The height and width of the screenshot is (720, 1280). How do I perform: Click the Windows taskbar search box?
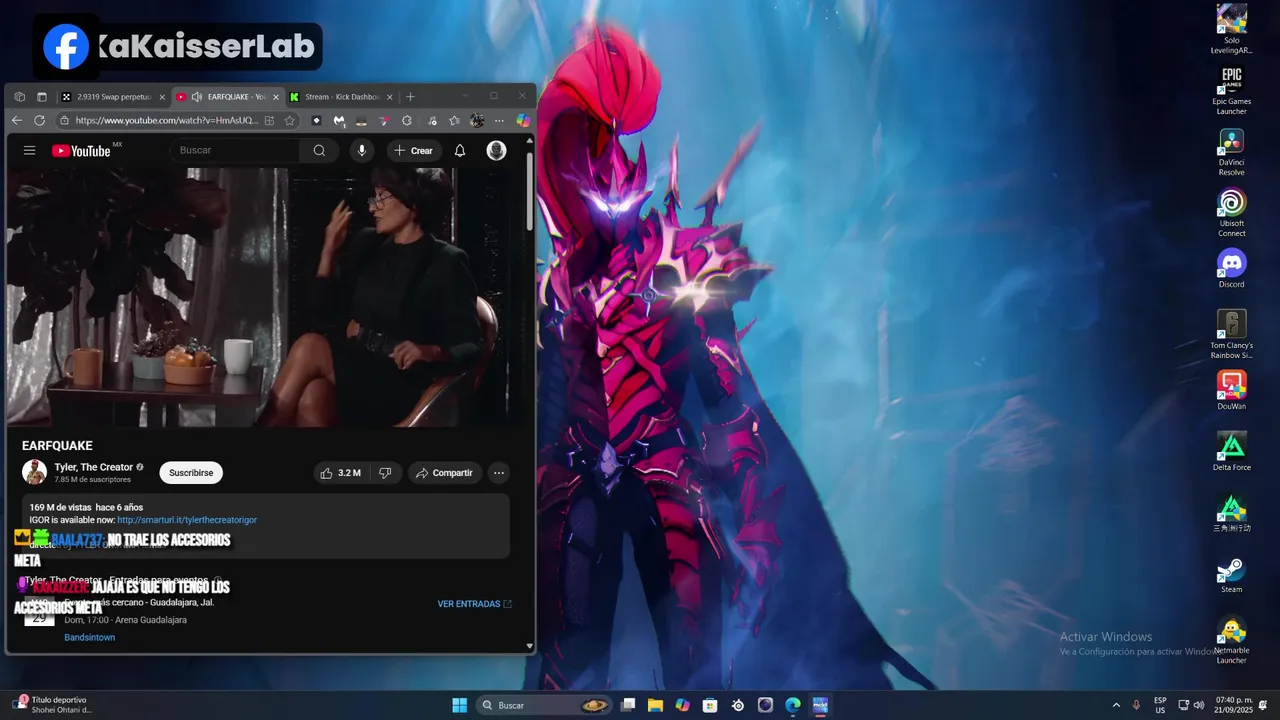pyautogui.click(x=546, y=705)
